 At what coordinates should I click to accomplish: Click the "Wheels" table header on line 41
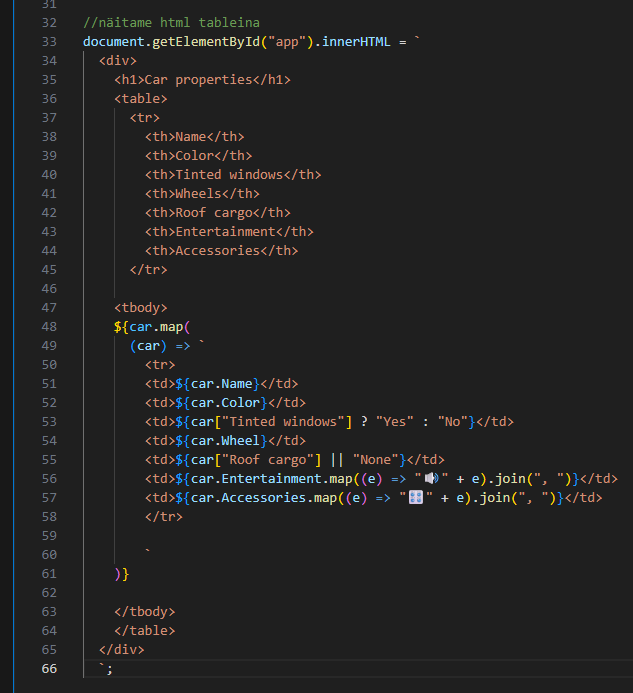(x=198, y=194)
